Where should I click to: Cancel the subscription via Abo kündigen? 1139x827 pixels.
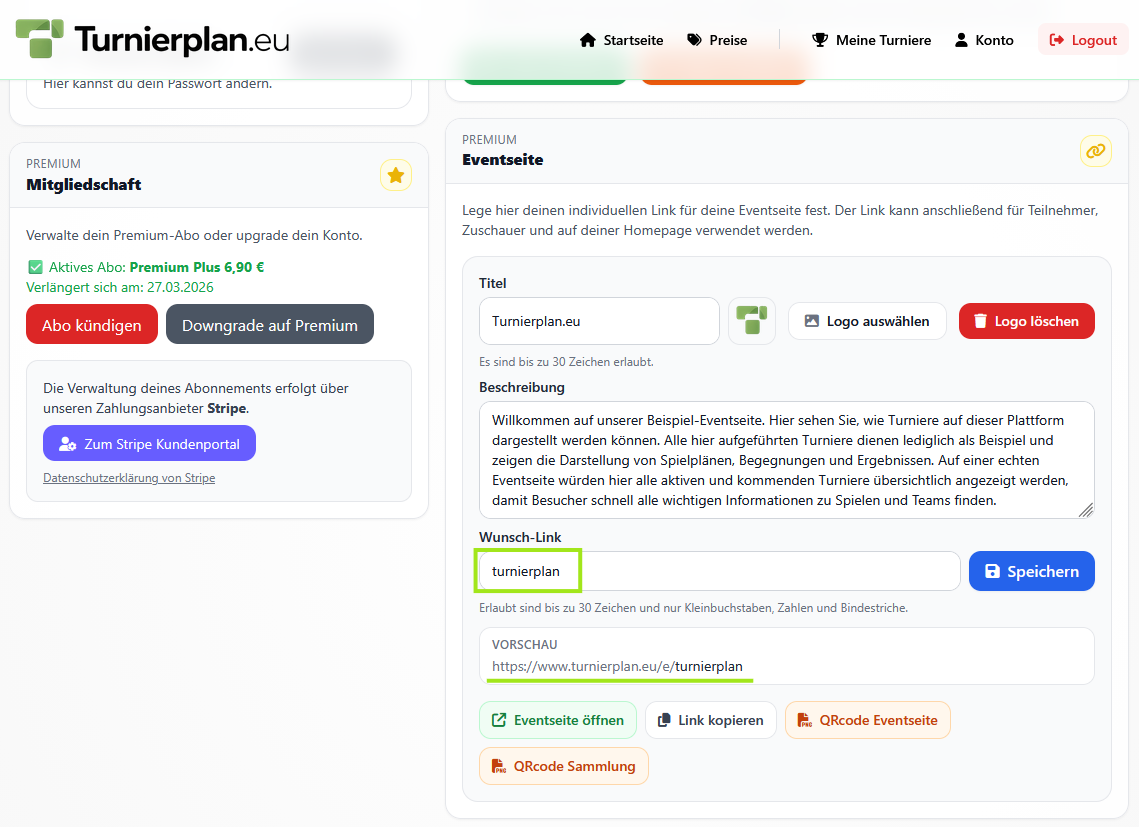(x=91, y=323)
